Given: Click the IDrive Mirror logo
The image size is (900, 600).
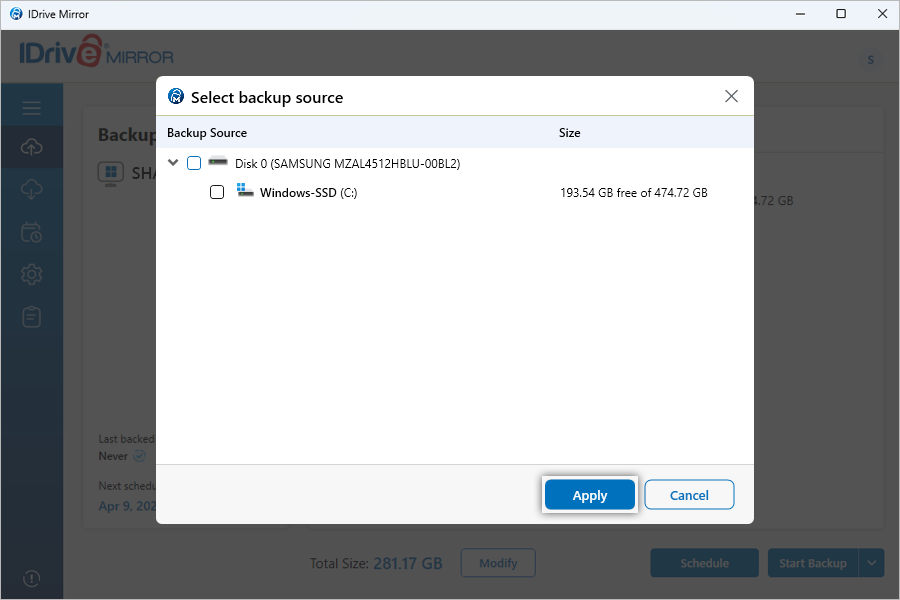Looking at the screenshot, I should point(96,52).
